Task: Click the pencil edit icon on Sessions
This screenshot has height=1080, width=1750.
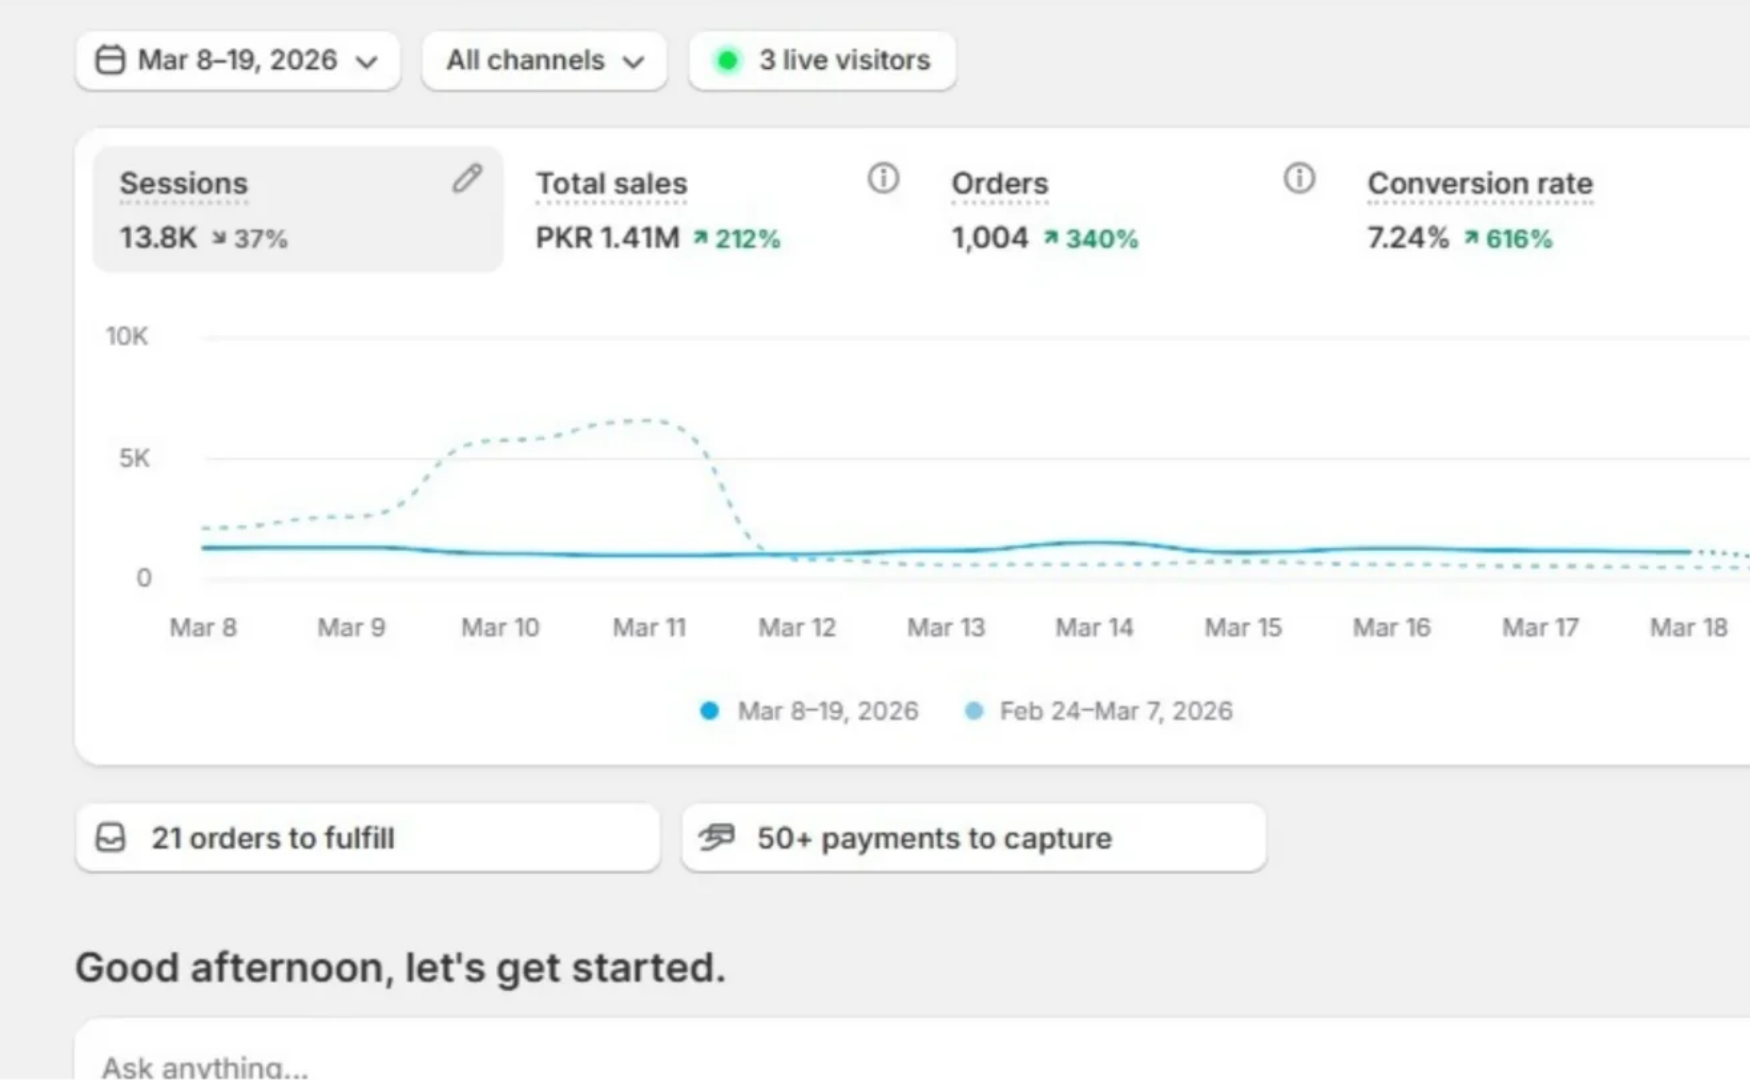Action: click(x=467, y=178)
